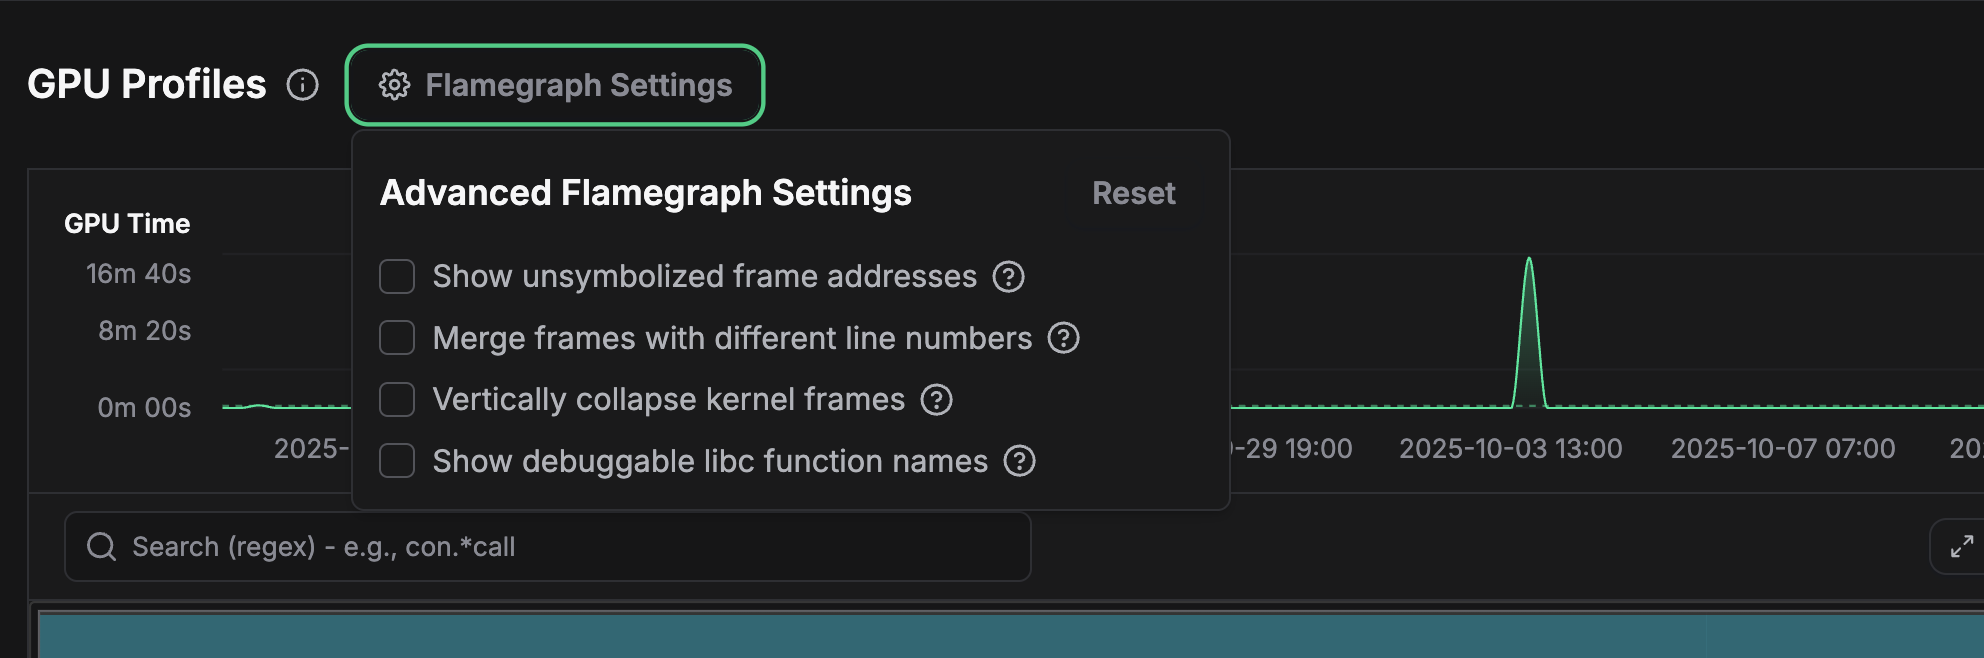Click the magnifier icon in search bar
The image size is (1984, 658).
click(x=101, y=547)
